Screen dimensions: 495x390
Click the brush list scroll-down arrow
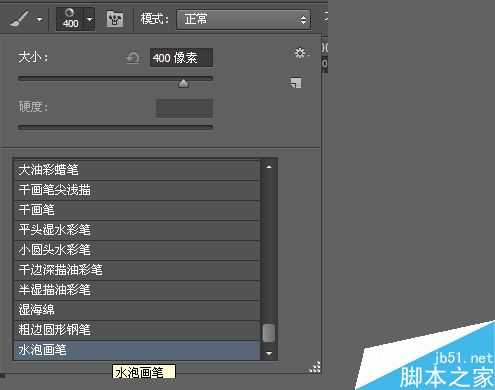point(269,353)
